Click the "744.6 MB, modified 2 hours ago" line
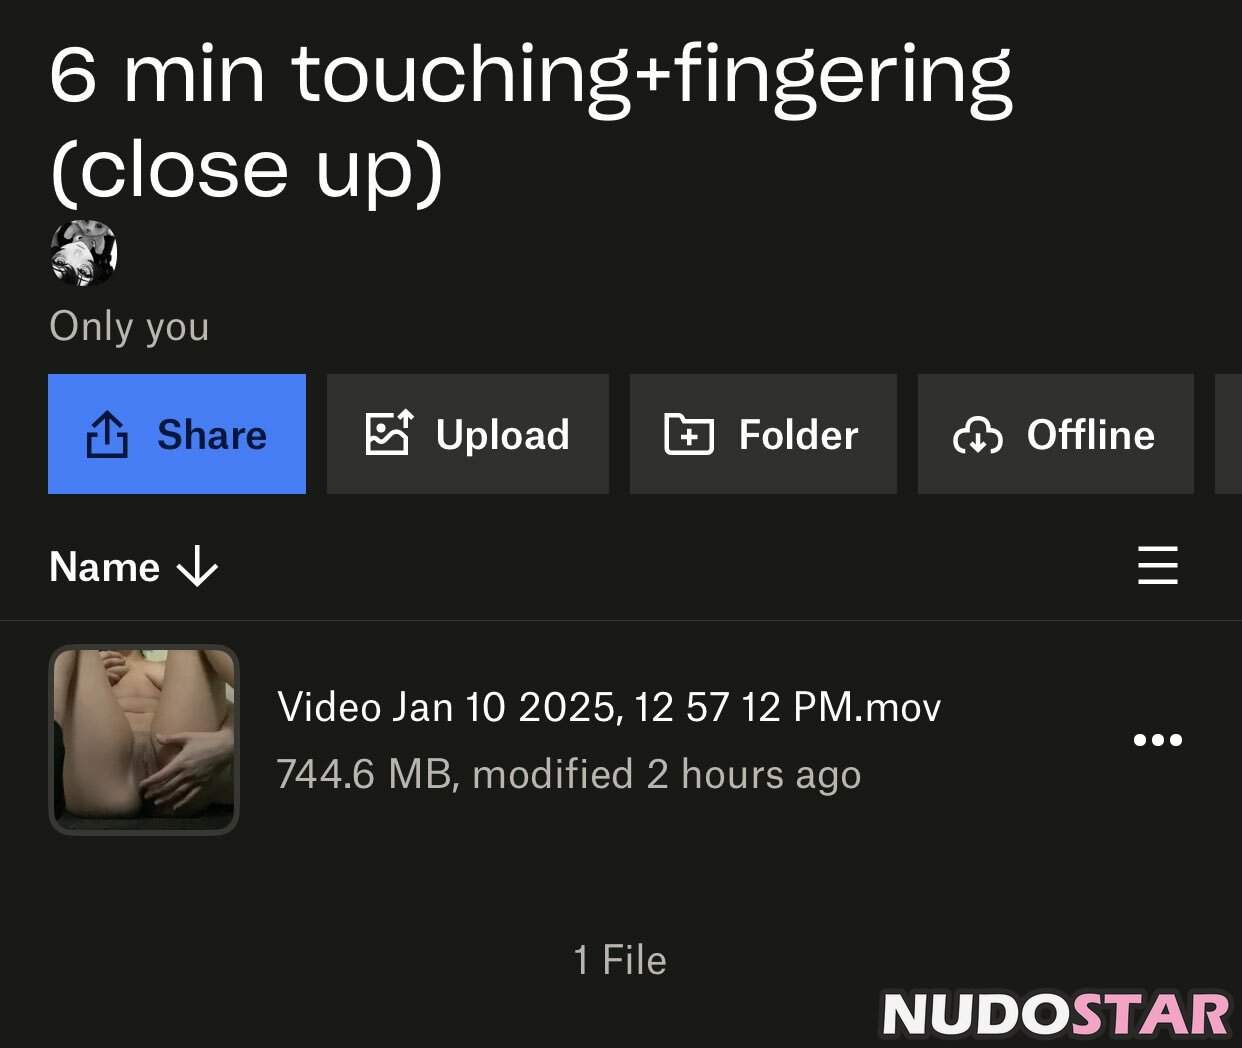 568,775
